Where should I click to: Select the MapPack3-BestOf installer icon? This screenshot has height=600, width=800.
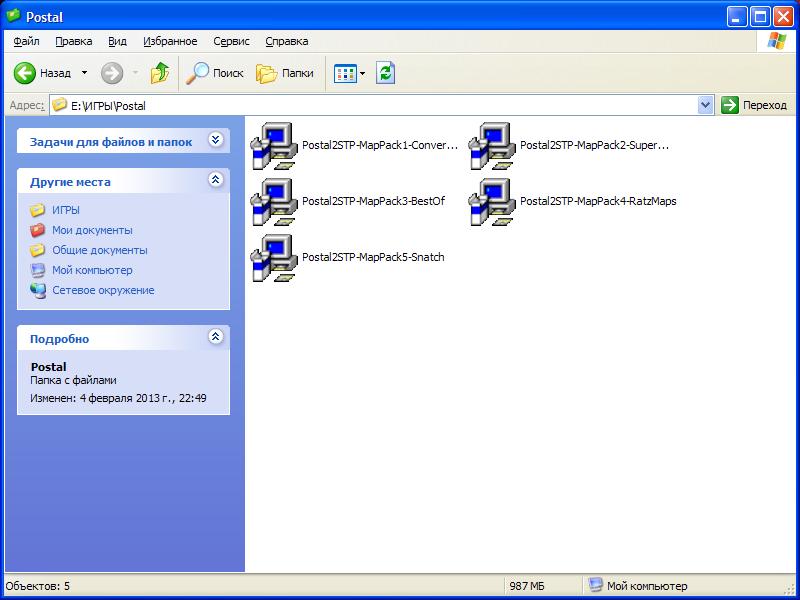[274, 202]
